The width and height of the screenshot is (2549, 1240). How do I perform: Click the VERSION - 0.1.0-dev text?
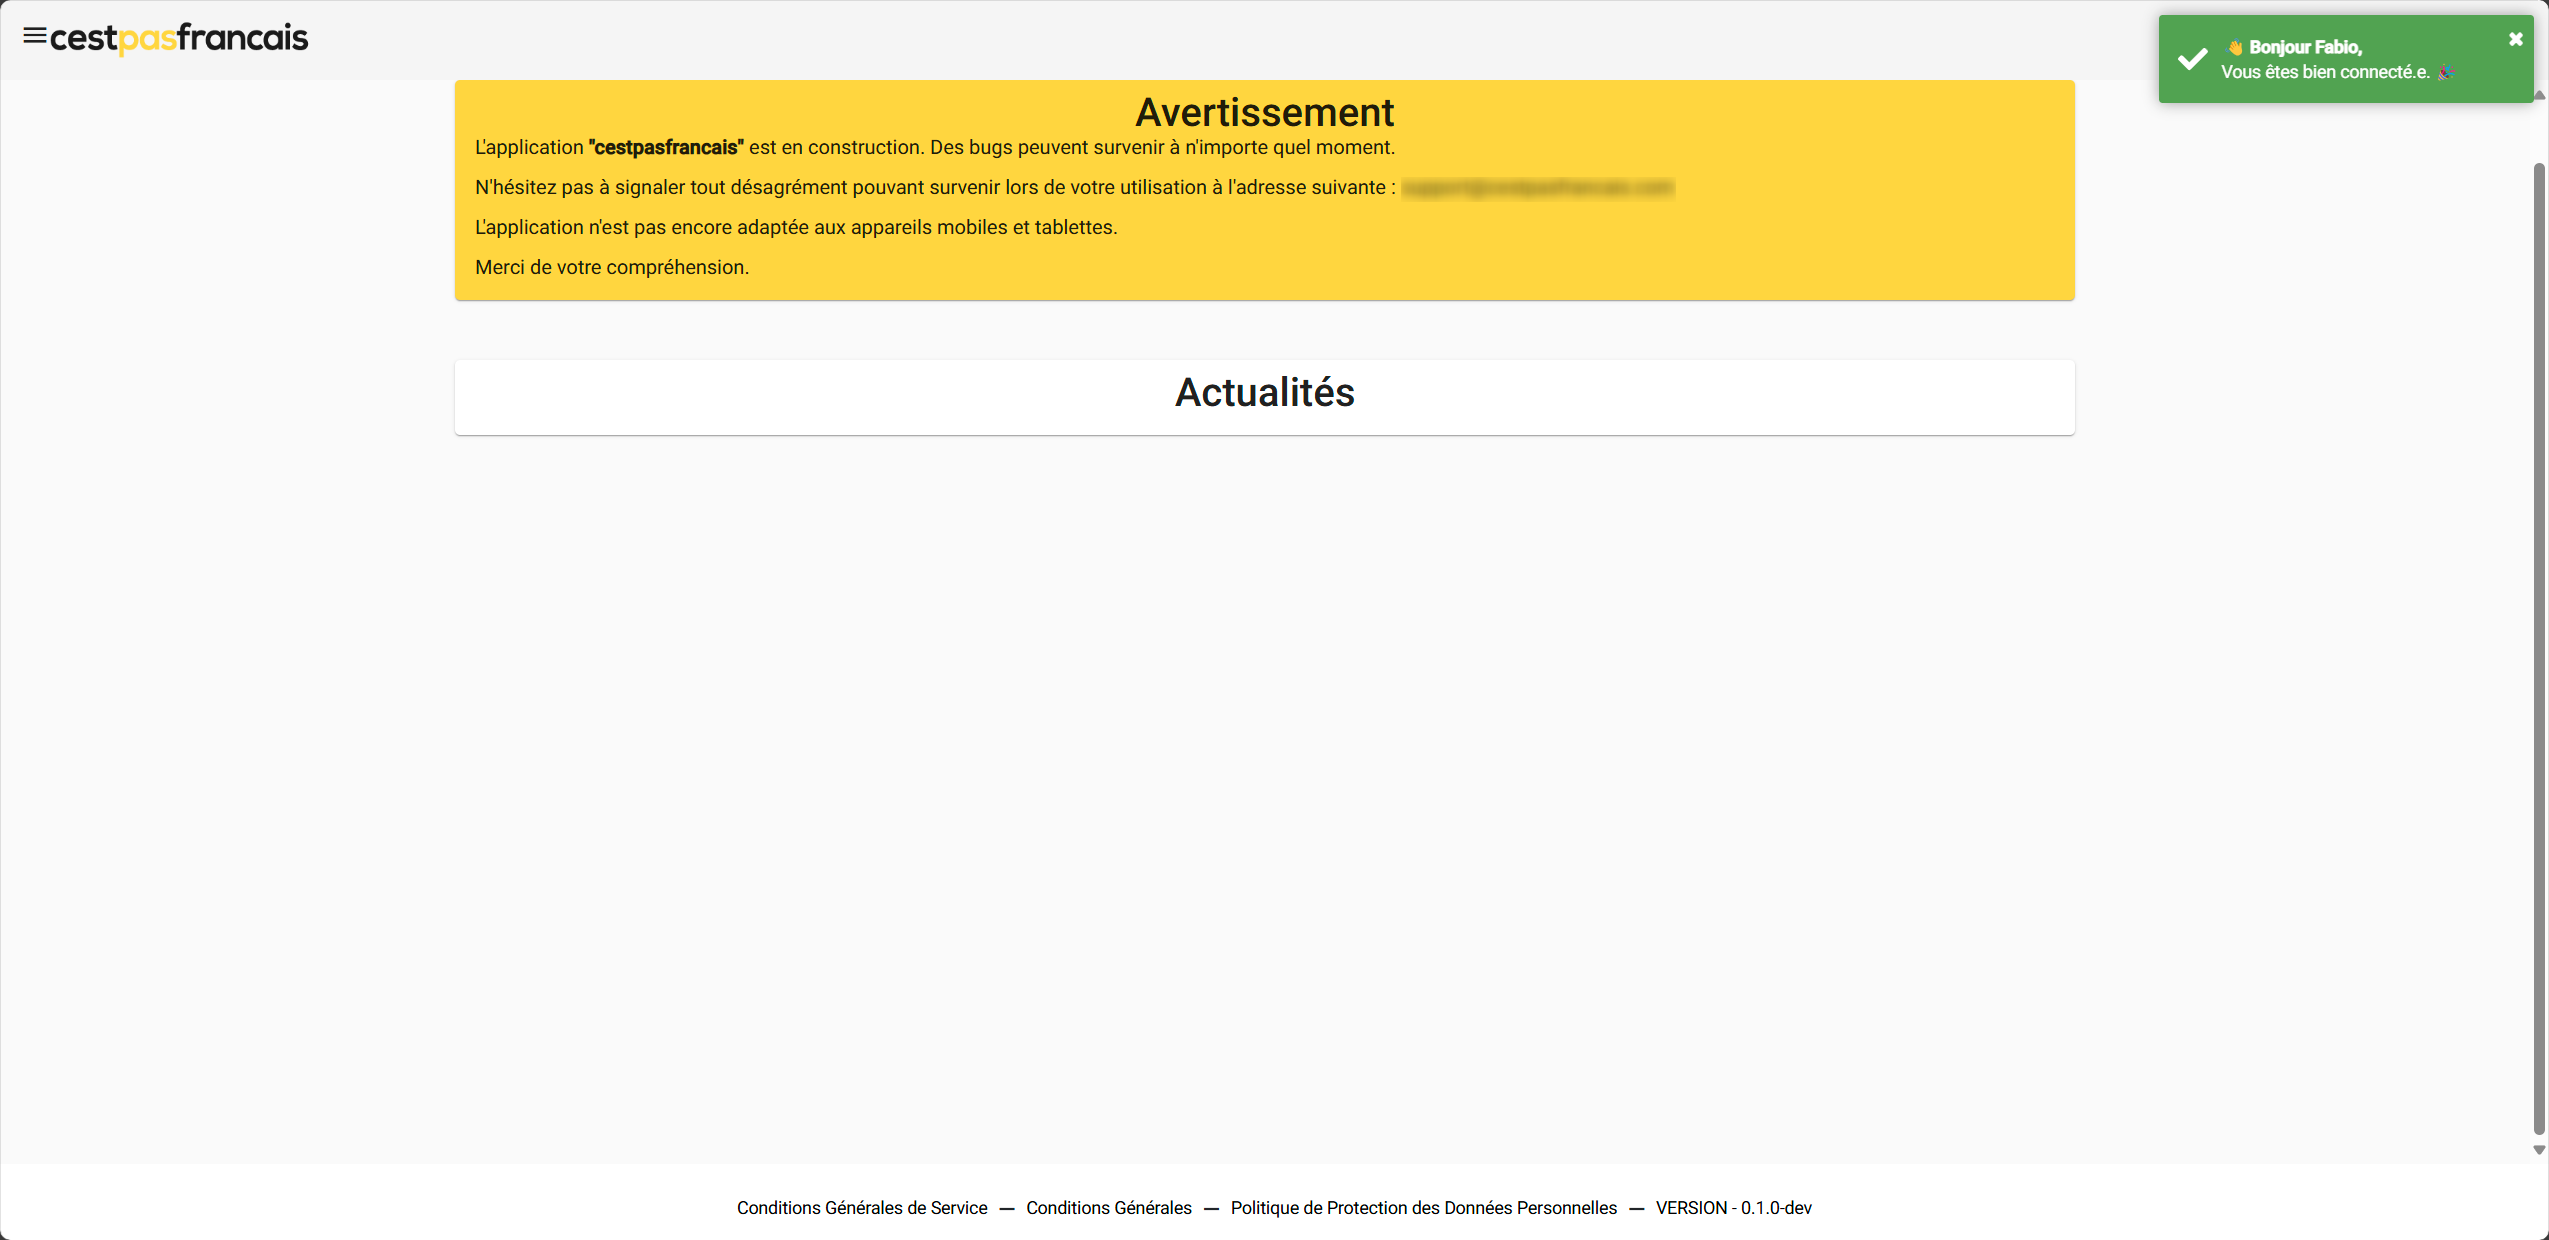(1734, 1208)
